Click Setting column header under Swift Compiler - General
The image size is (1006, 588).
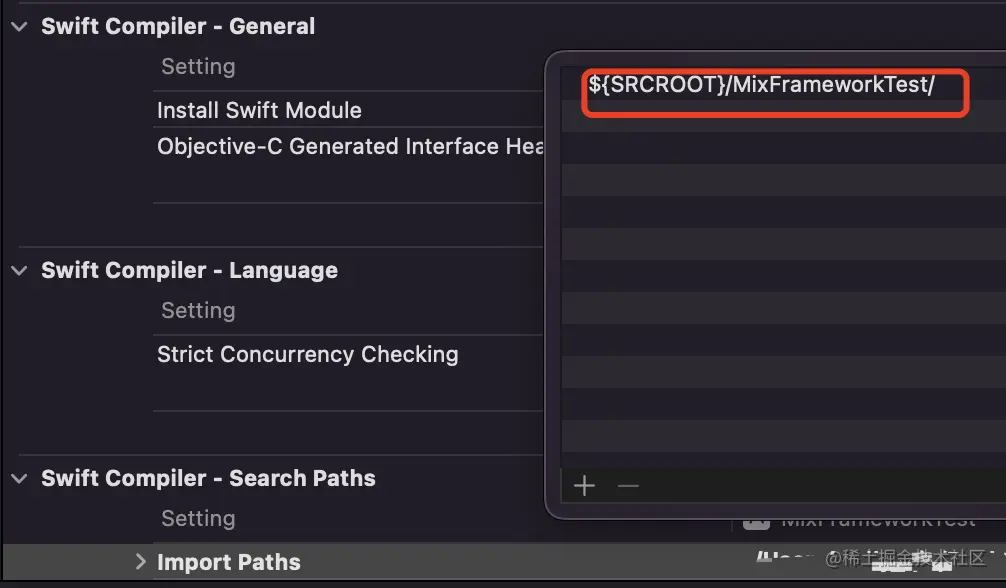(x=198, y=67)
